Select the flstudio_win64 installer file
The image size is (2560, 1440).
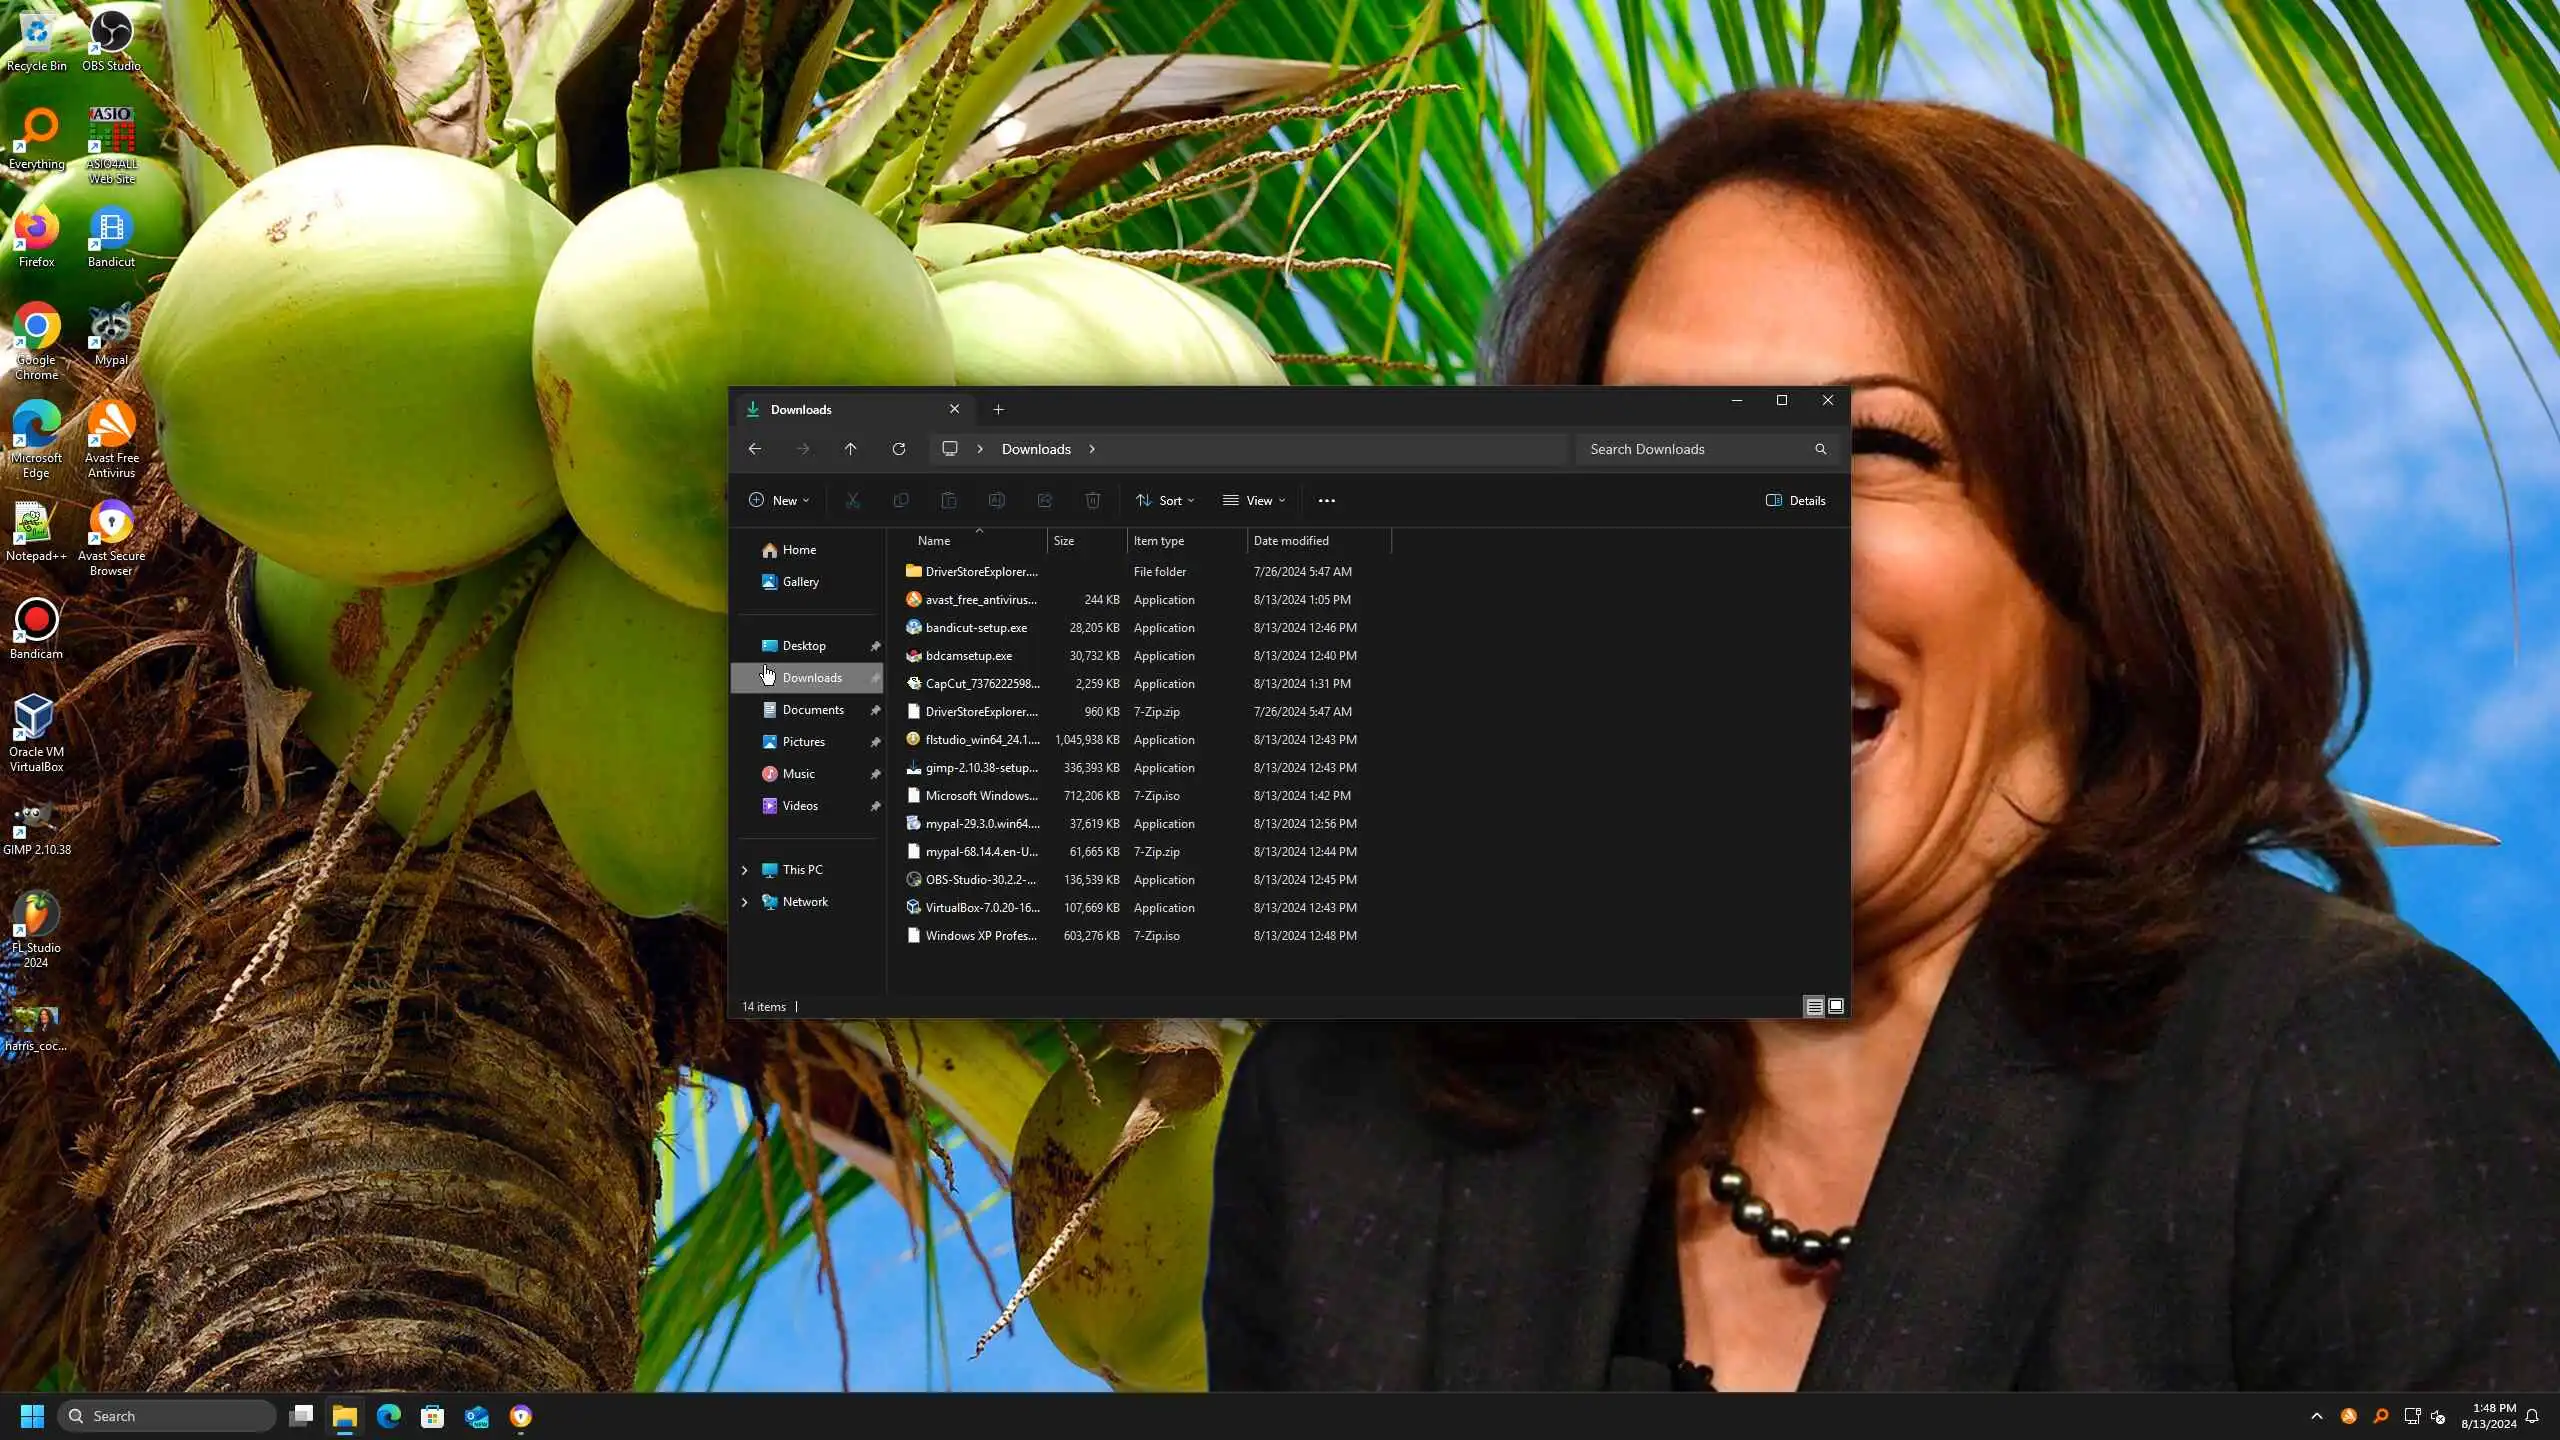tap(981, 740)
